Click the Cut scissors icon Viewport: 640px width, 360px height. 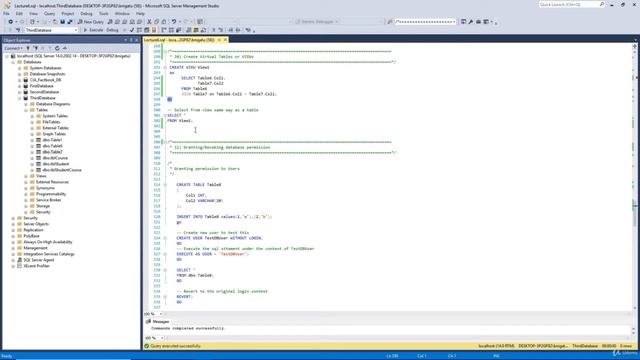pyautogui.click(x=149, y=22)
